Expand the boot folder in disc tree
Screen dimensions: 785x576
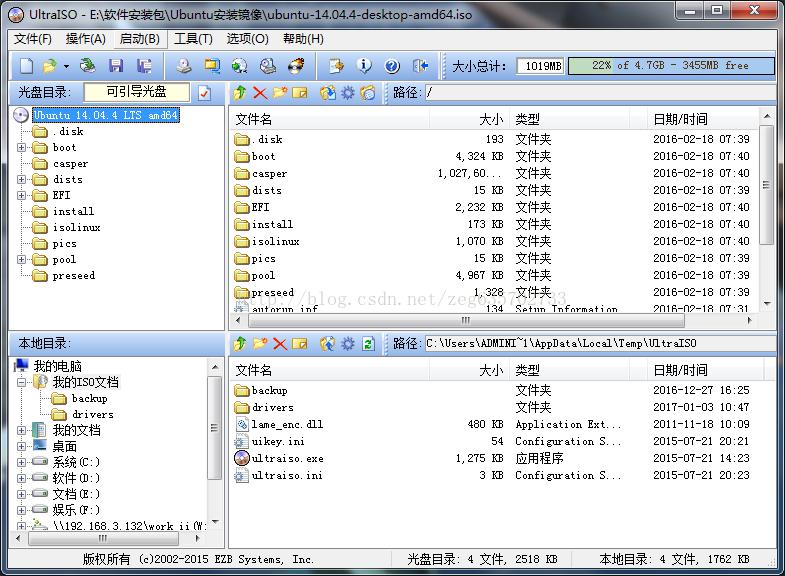point(21,148)
